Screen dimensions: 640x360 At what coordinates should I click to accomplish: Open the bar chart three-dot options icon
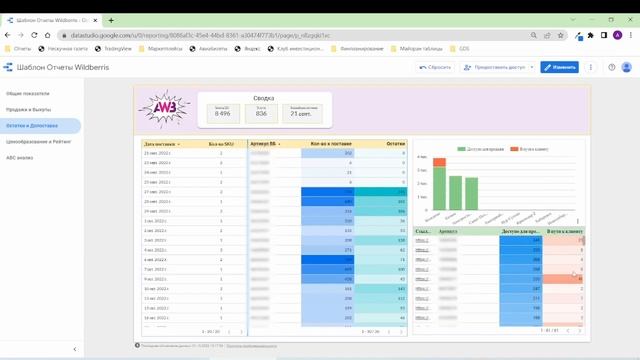(x=578, y=221)
